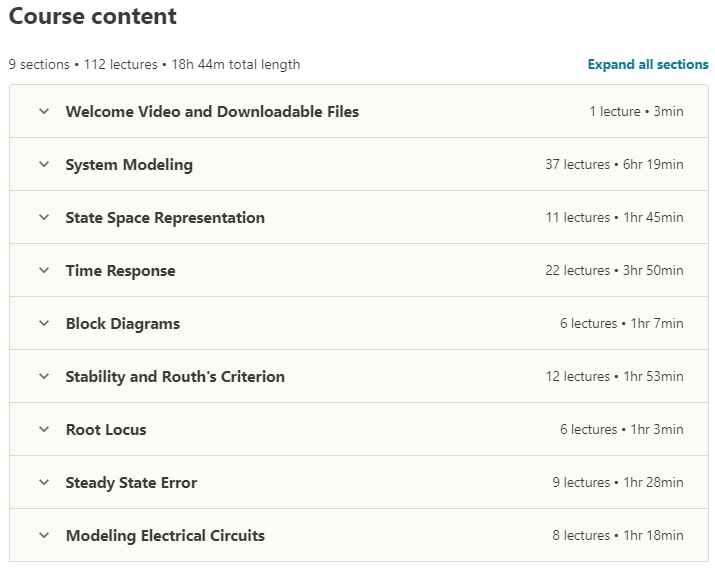Image resolution: width=715 pixels, height=568 pixels.
Task: Click the 9 lectures 1hr 28min label
Action: pos(618,482)
